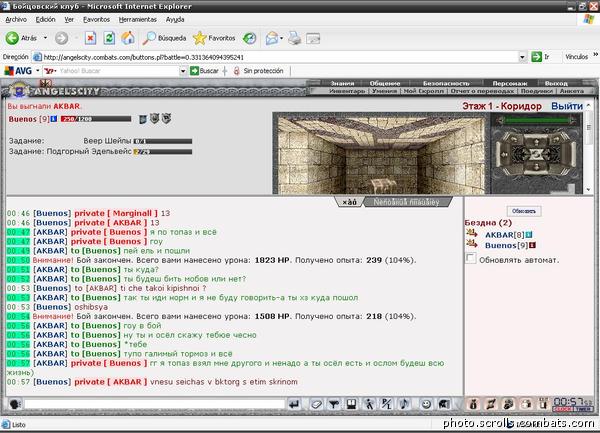
Task: Open the address bar dropdown arrow
Action: [522, 57]
